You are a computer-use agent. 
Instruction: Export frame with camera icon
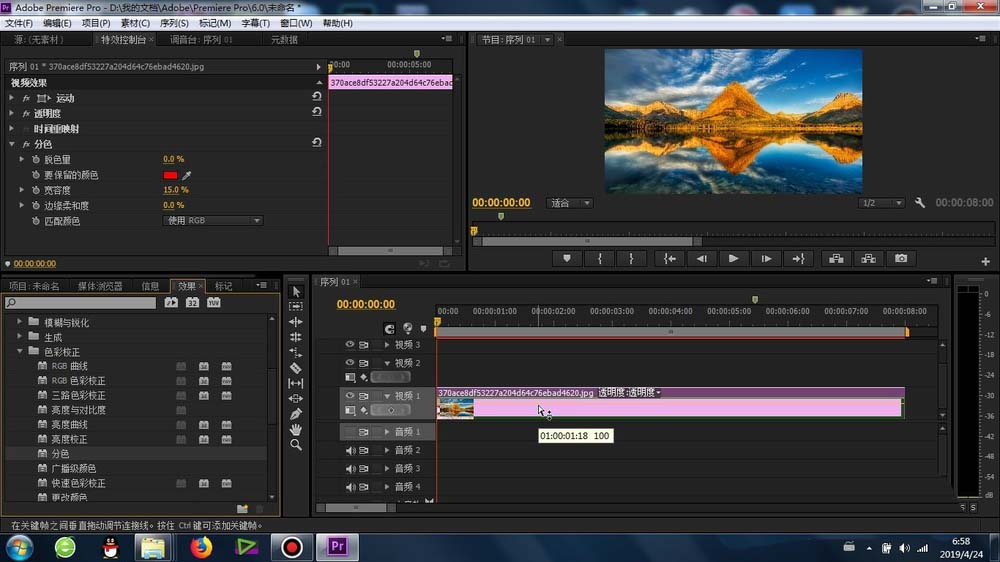coord(901,258)
